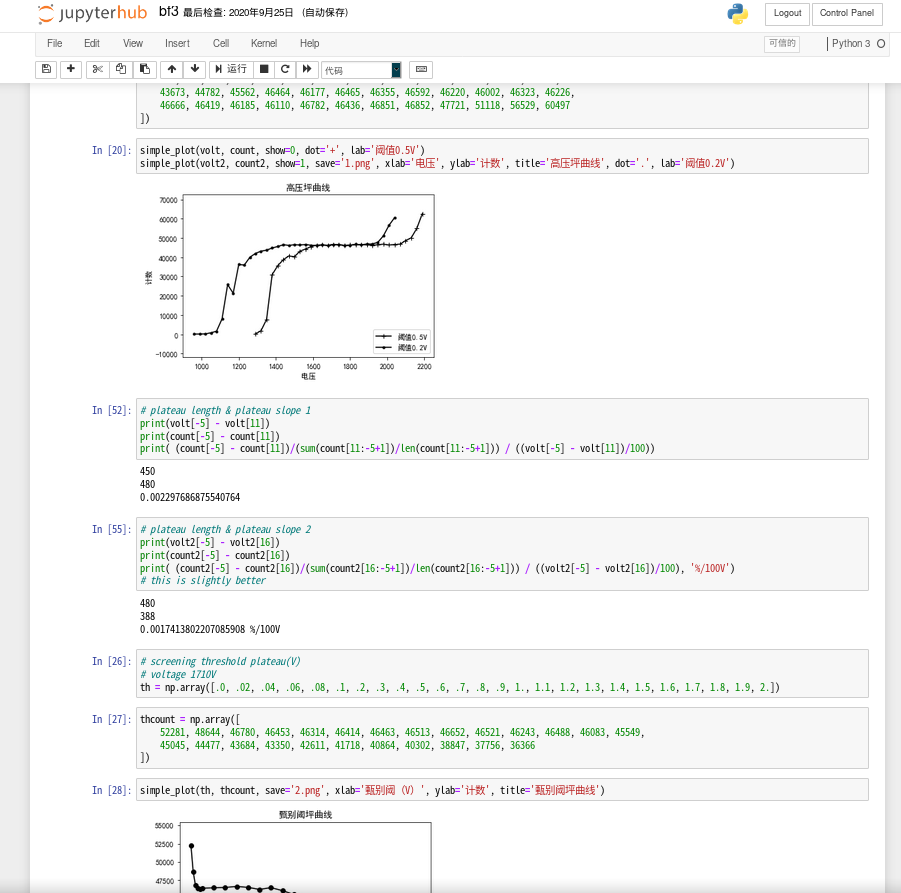This screenshot has height=893, width=901.
Task: Open the File menu
Action: point(54,44)
